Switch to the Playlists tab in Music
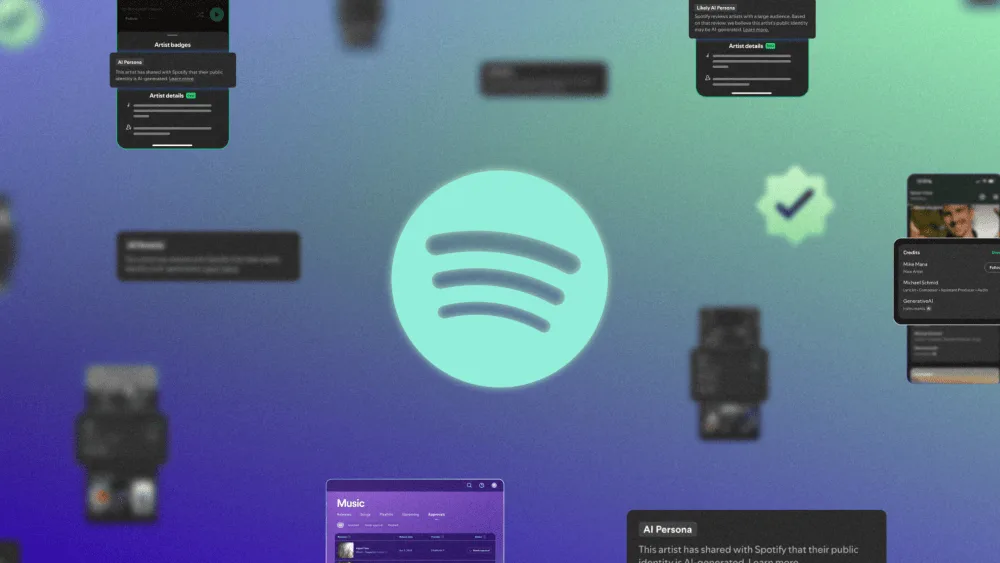 coord(386,515)
